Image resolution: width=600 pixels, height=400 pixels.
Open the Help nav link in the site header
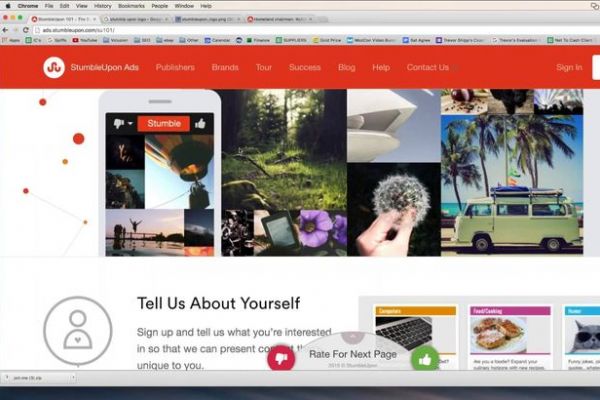coord(381,67)
